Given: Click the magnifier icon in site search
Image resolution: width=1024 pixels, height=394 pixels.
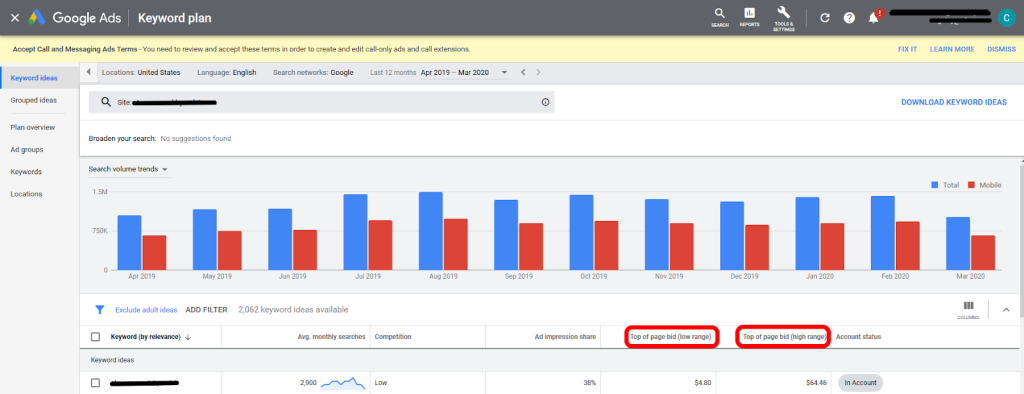Looking at the screenshot, I should pyautogui.click(x=106, y=102).
